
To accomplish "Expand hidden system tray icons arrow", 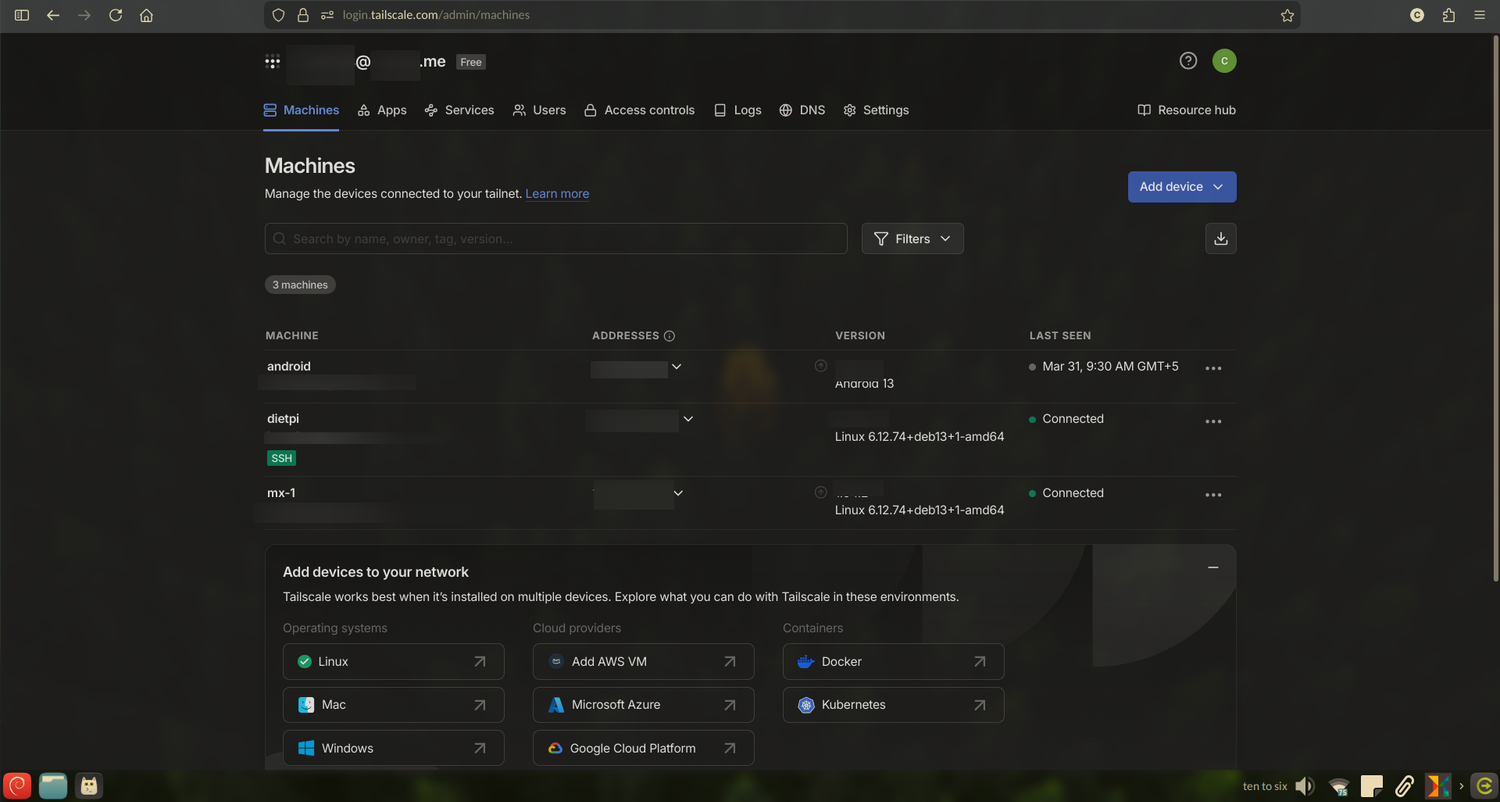I will click(1461, 786).
